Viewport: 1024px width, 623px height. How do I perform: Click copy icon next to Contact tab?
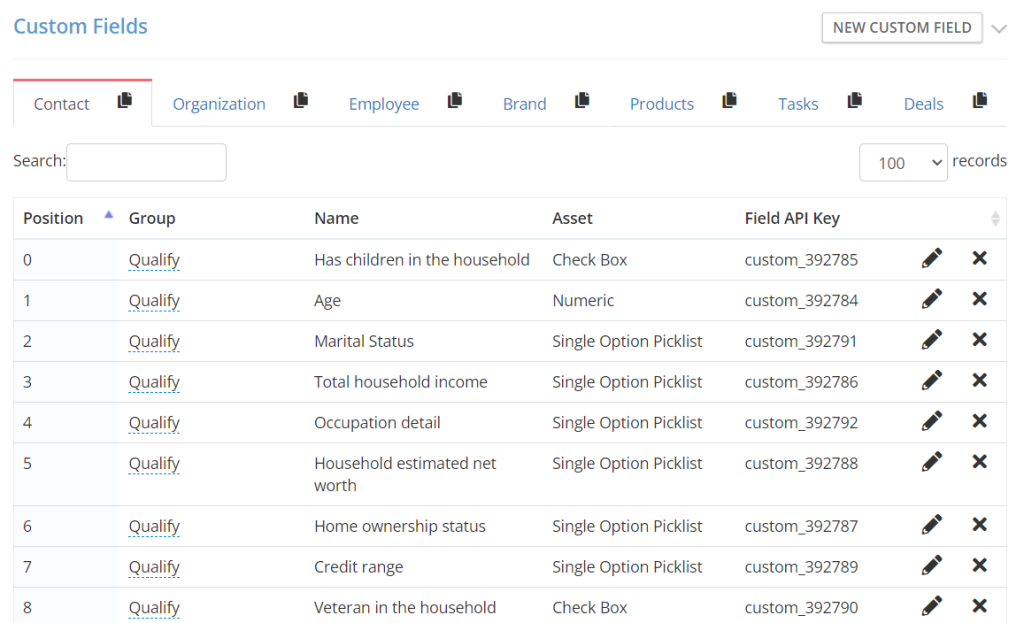tap(124, 101)
